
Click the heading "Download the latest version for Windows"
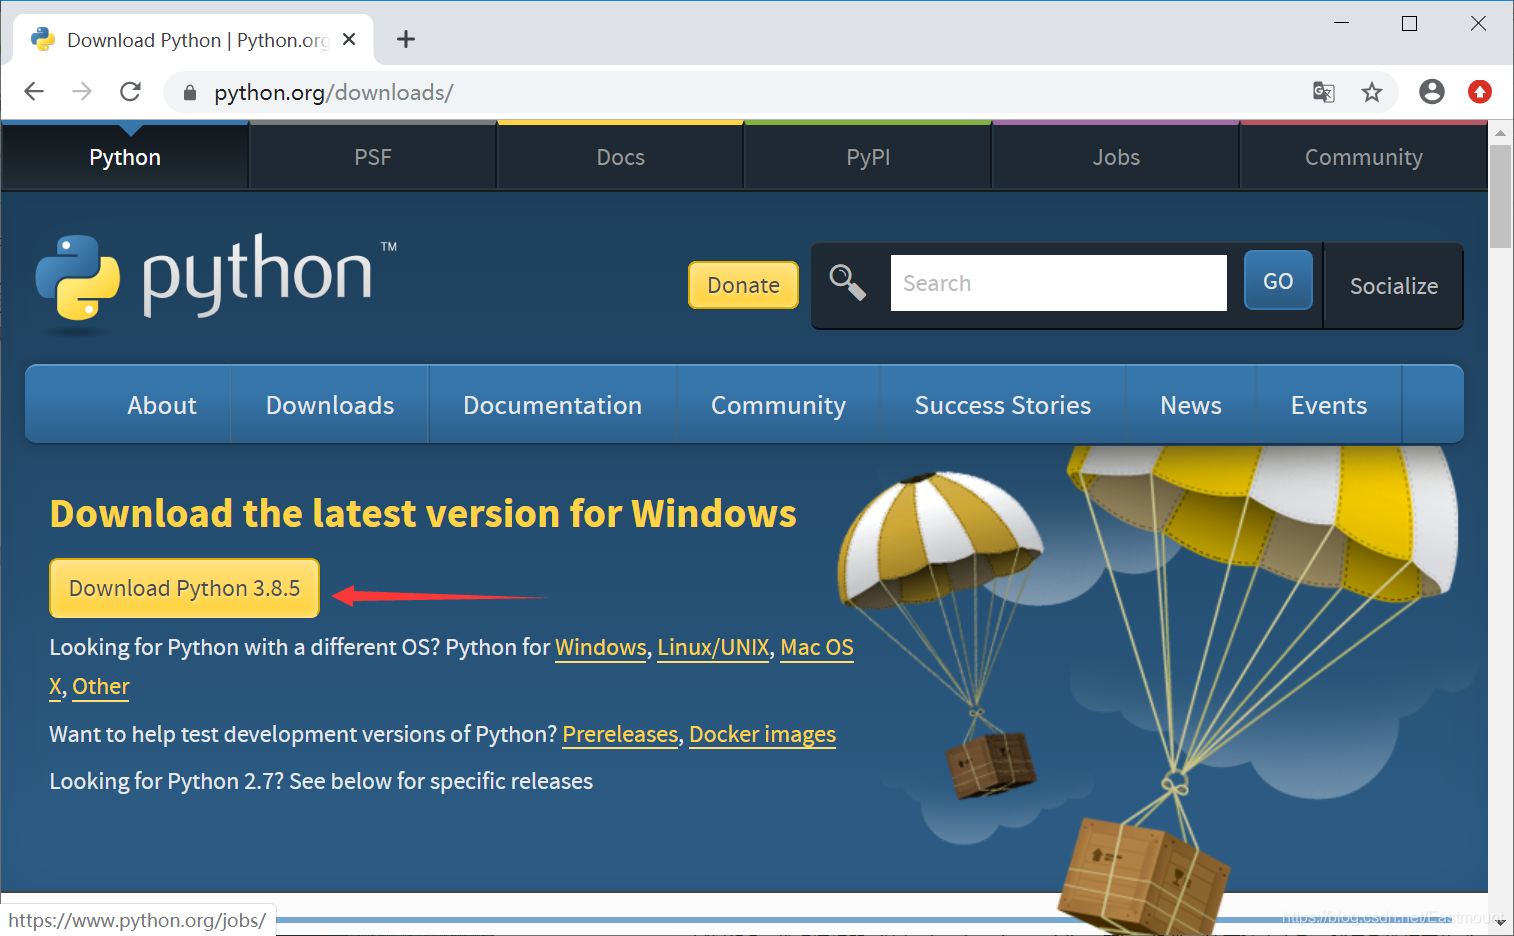click(423, 514)
